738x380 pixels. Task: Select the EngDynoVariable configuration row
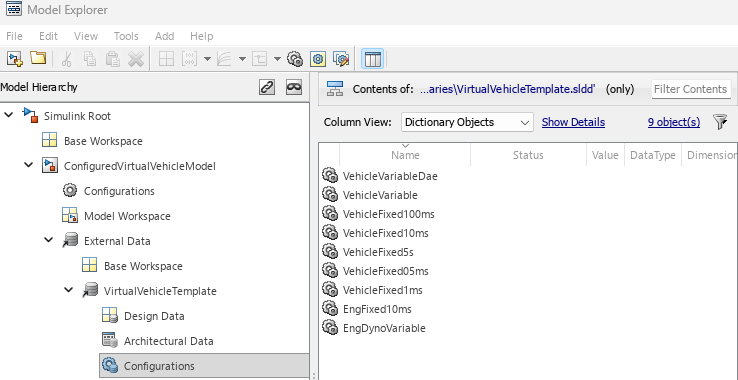(384, 328)
